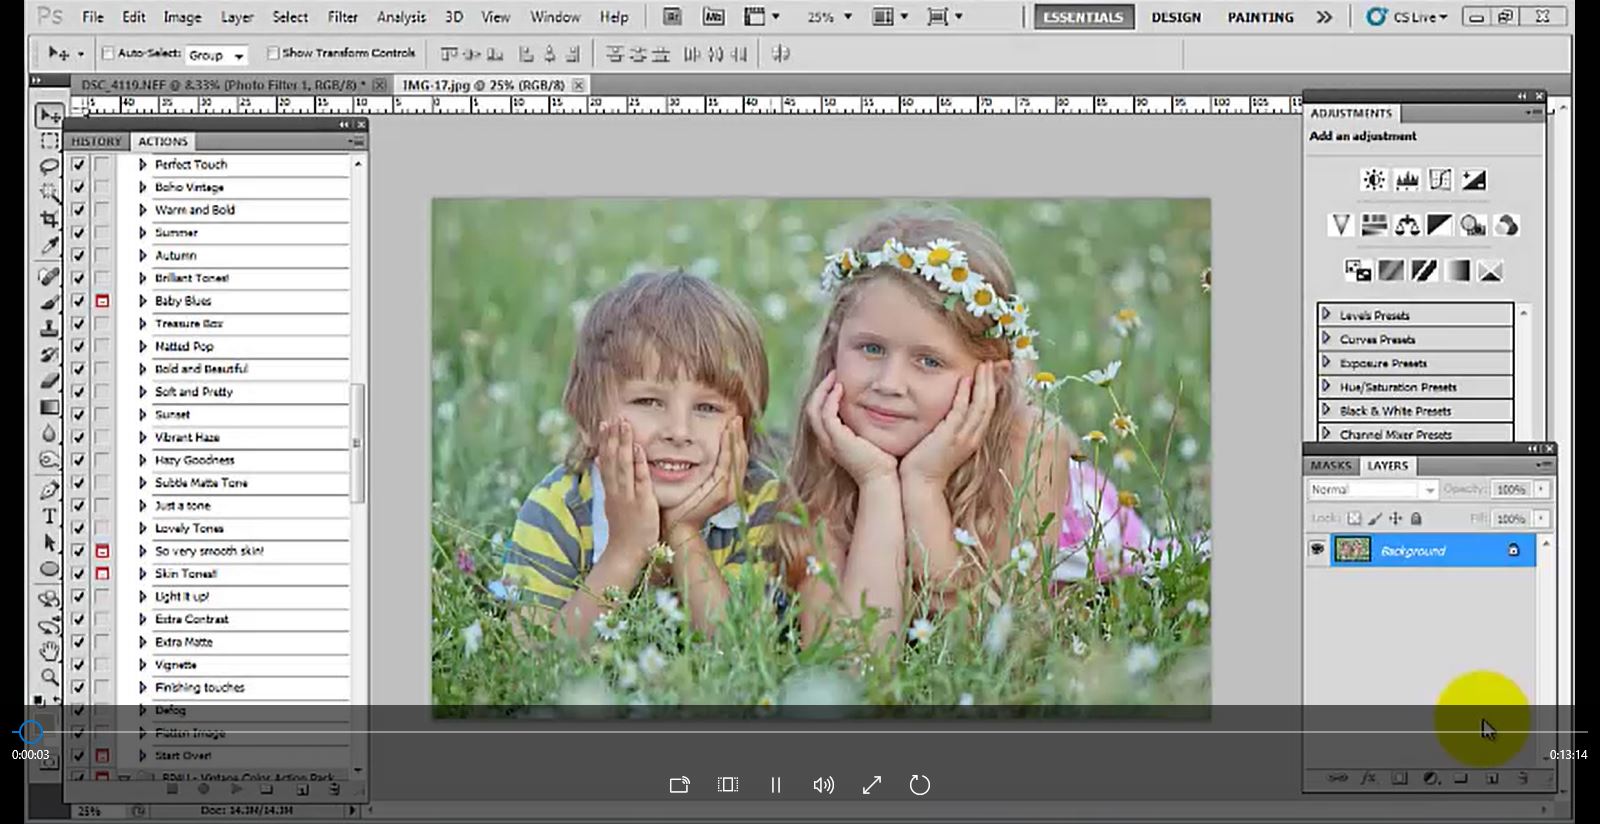
Task: Add a Color Balance adjustment
Action: tap(1407, 225)
